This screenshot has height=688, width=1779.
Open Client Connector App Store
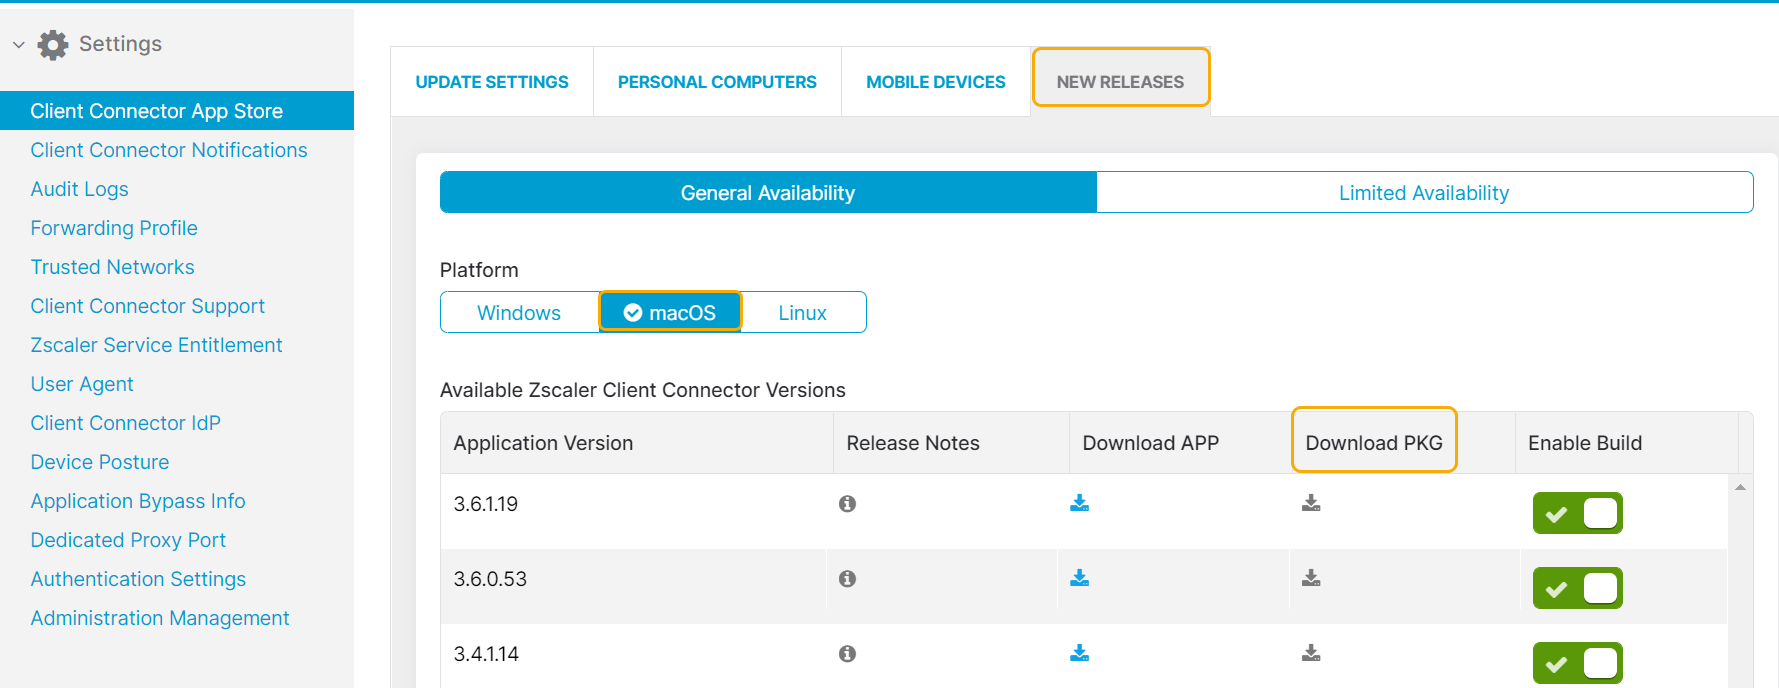[x=177, y=111]
